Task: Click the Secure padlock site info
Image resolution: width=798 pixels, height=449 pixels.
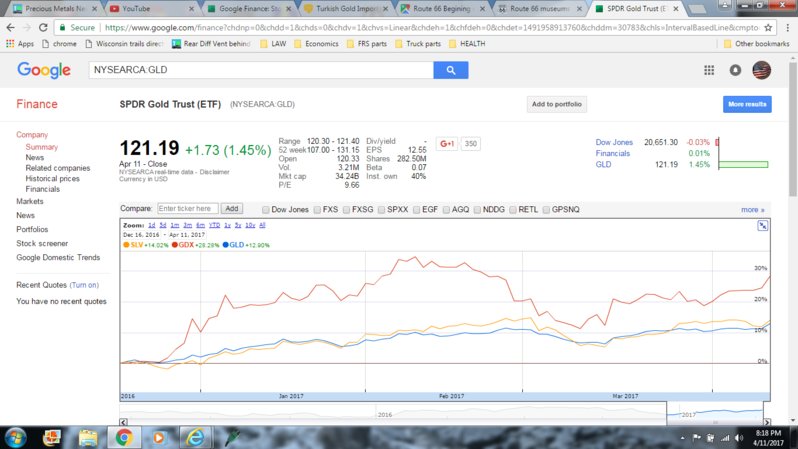Action: pos(76,27)
